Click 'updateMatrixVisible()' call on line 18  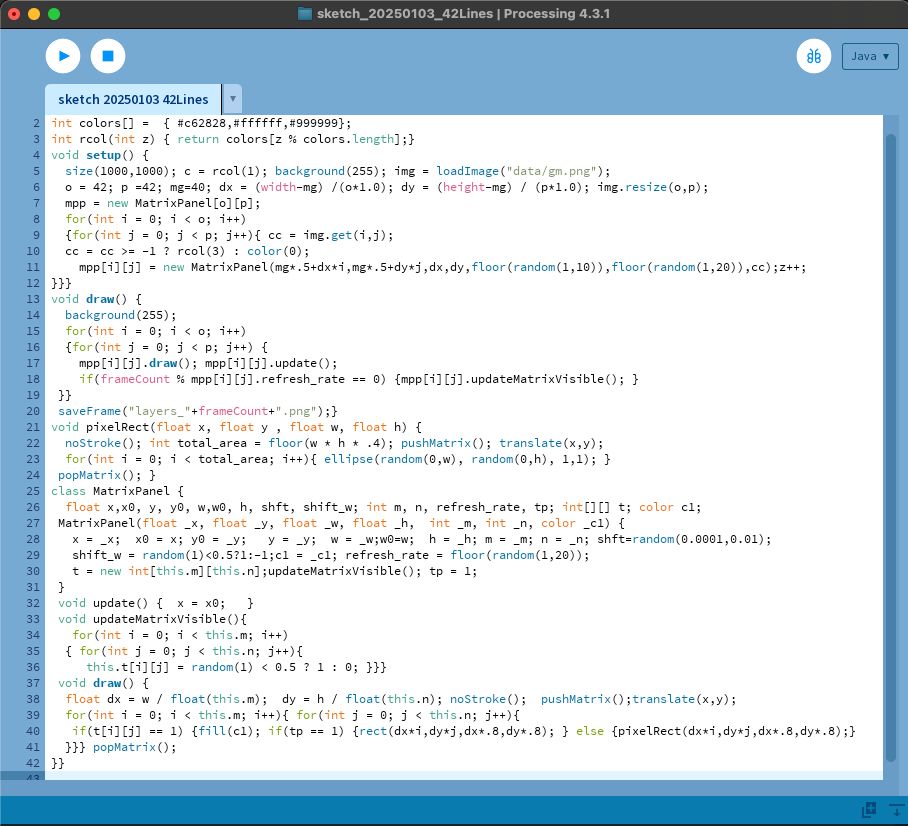click(x=547, y=379)
